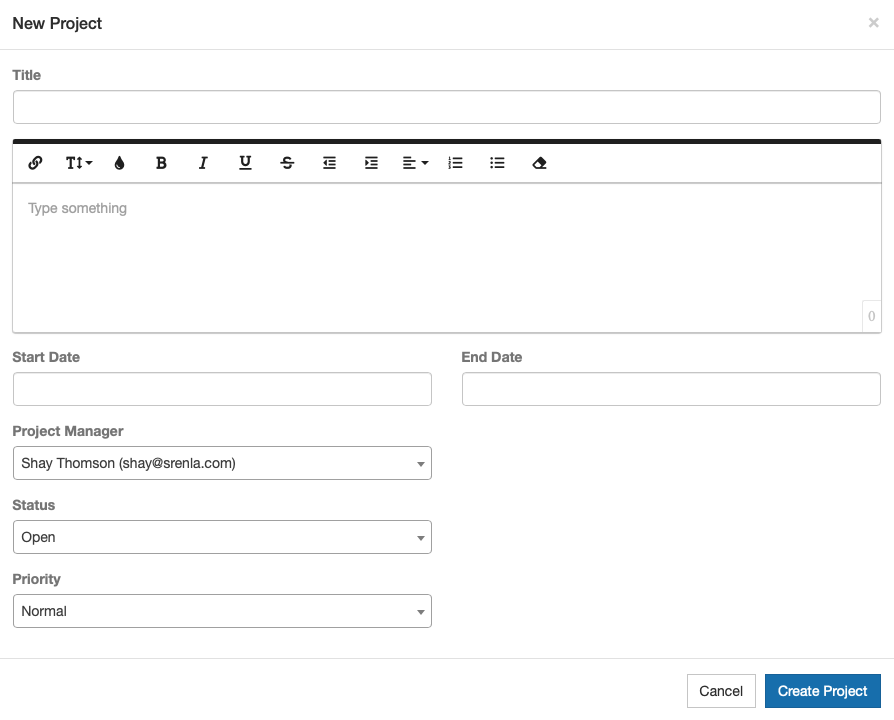Close the New Project dialog
The width and height of the screenshot is (894, 720).
click(x=873, y=23)
